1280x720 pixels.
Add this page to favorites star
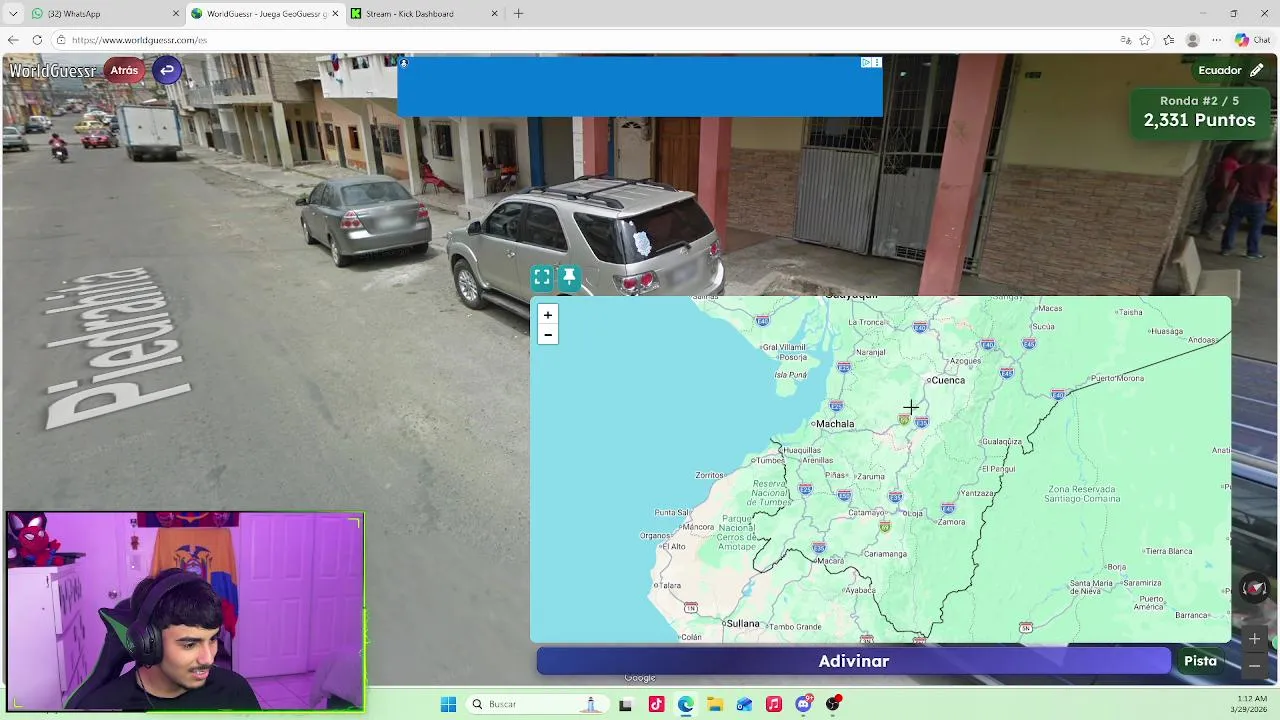[x=1145, y=40]
